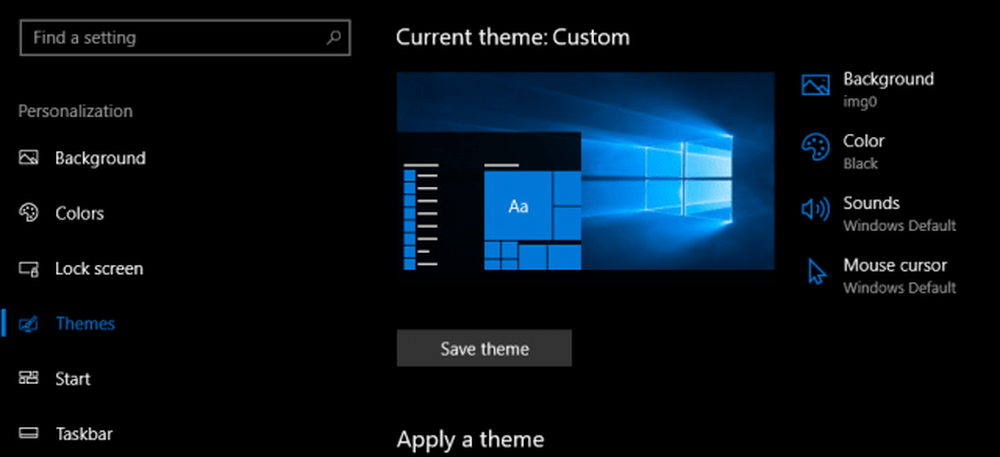The width and height of the screenshot is (1000, 457).
Task: Click the Taskbar icon in the sidebar
Action: coord(28,434)
